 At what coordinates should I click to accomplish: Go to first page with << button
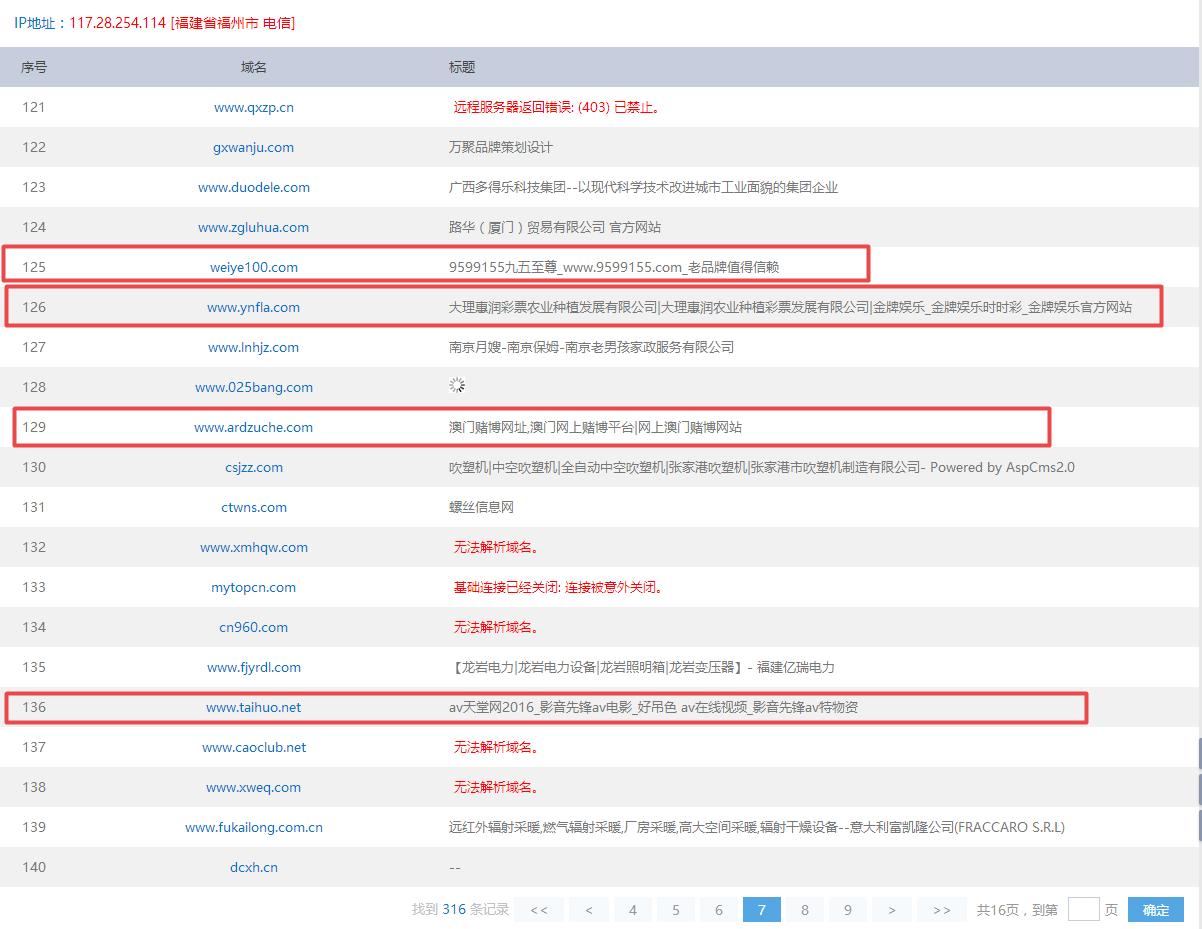pyautogui.click(x=539, y=909)
